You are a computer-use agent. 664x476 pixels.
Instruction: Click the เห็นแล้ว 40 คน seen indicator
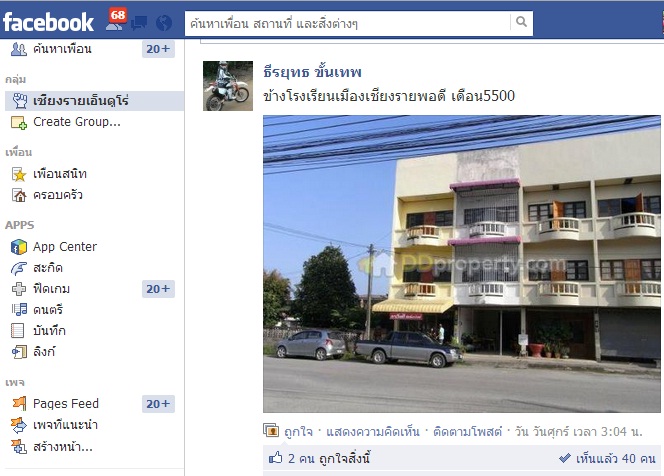tap(607, 458)
